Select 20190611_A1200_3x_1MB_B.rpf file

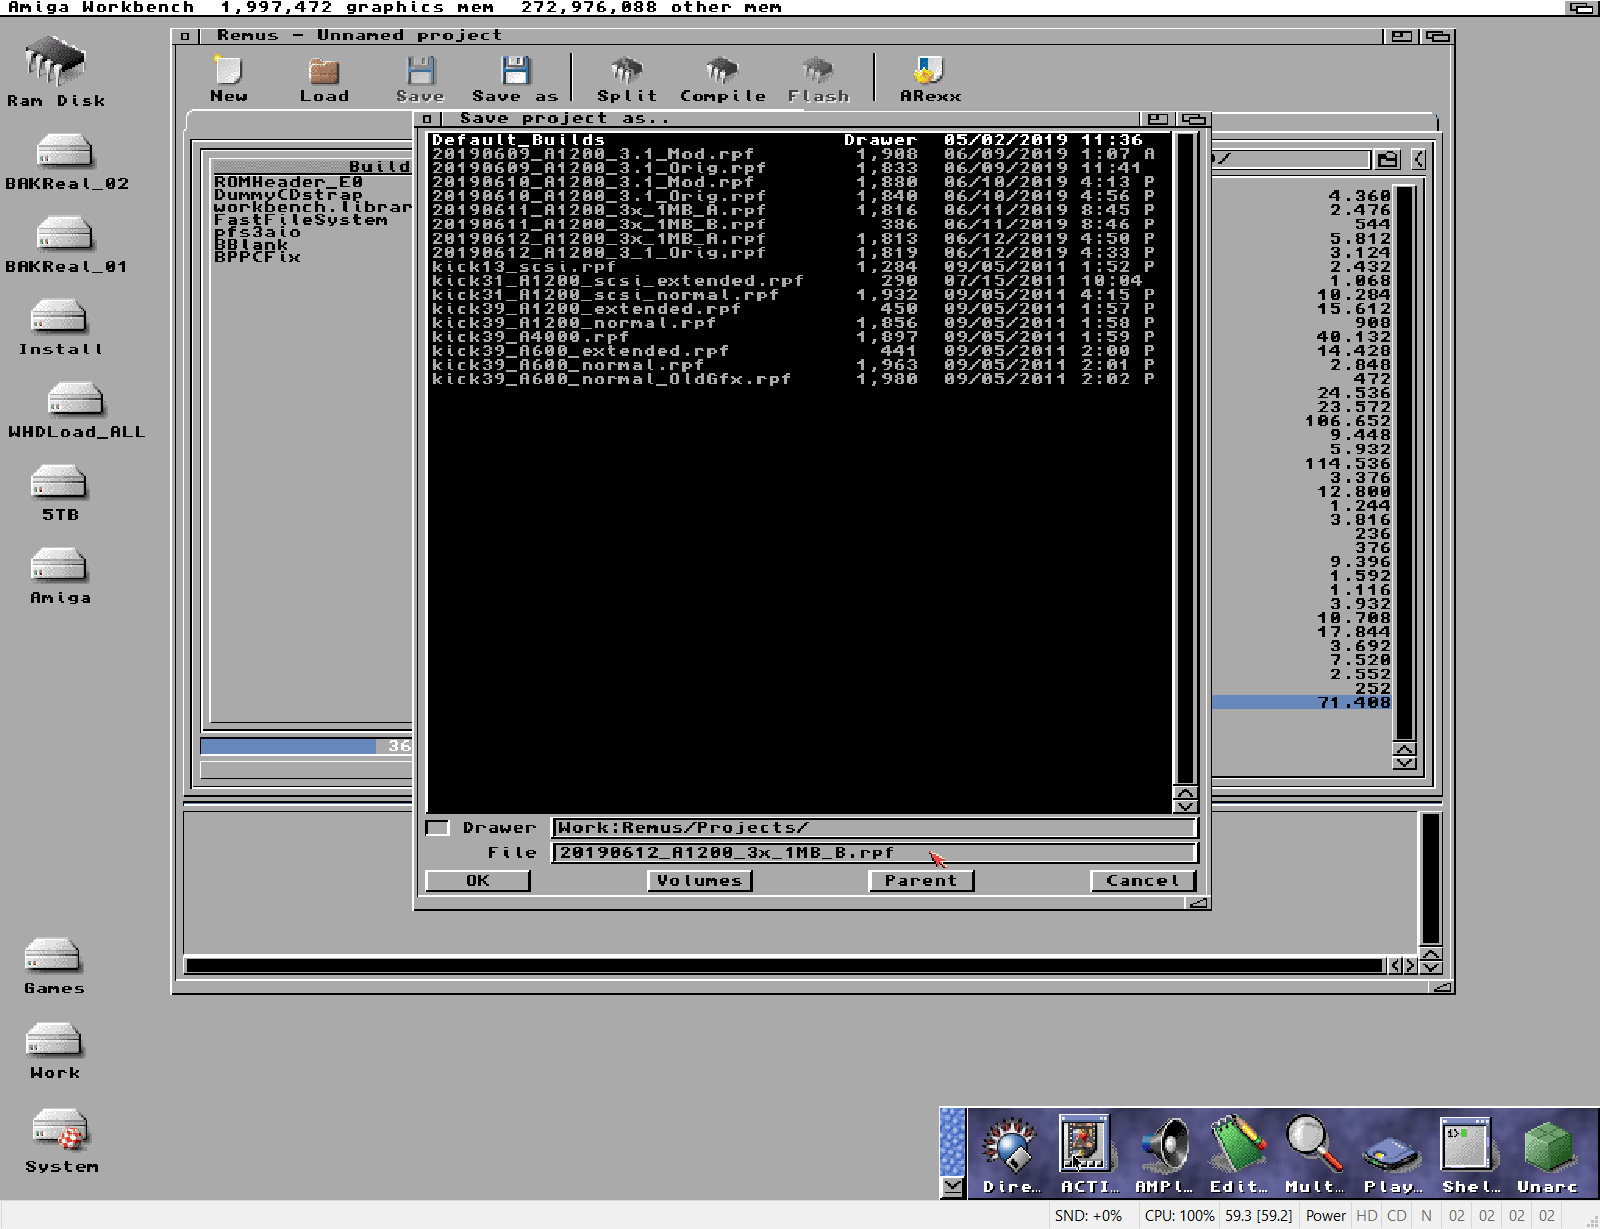tap(800, 224)
